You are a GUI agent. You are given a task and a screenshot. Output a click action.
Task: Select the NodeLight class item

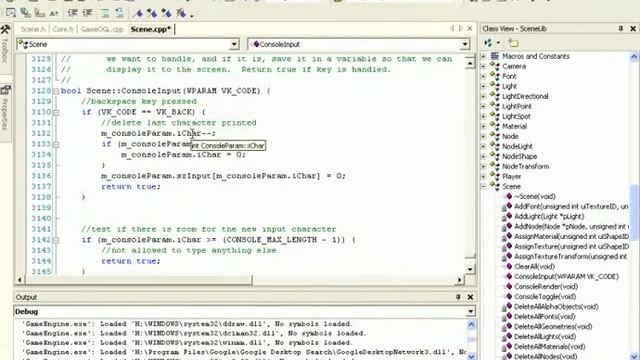coord(517,146)
